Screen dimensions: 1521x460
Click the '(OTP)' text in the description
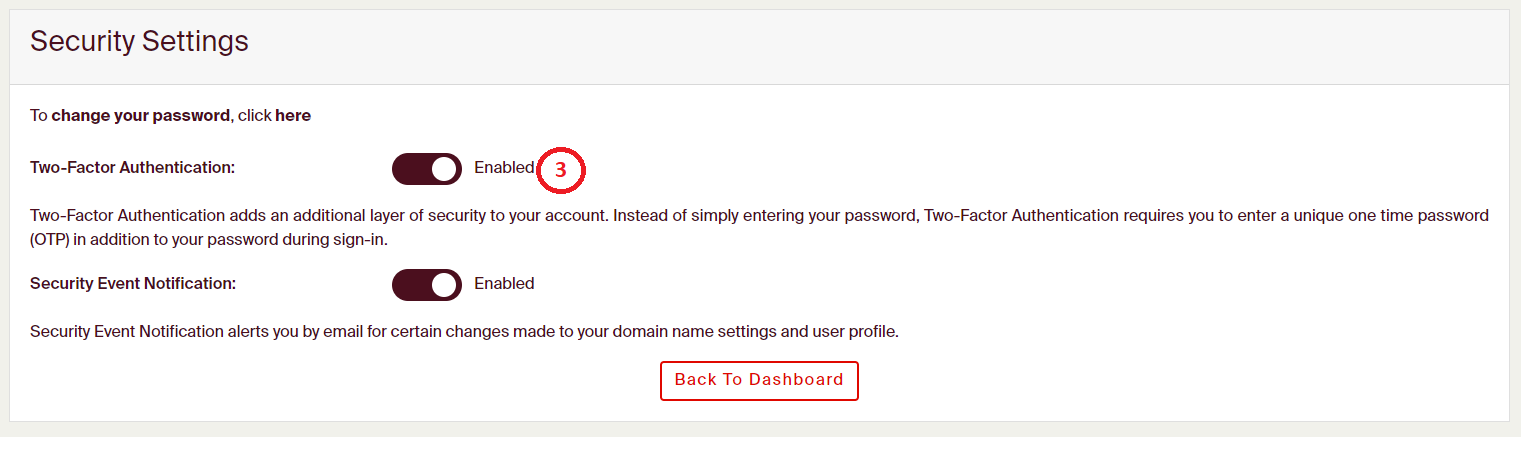[x=55, y=241]
